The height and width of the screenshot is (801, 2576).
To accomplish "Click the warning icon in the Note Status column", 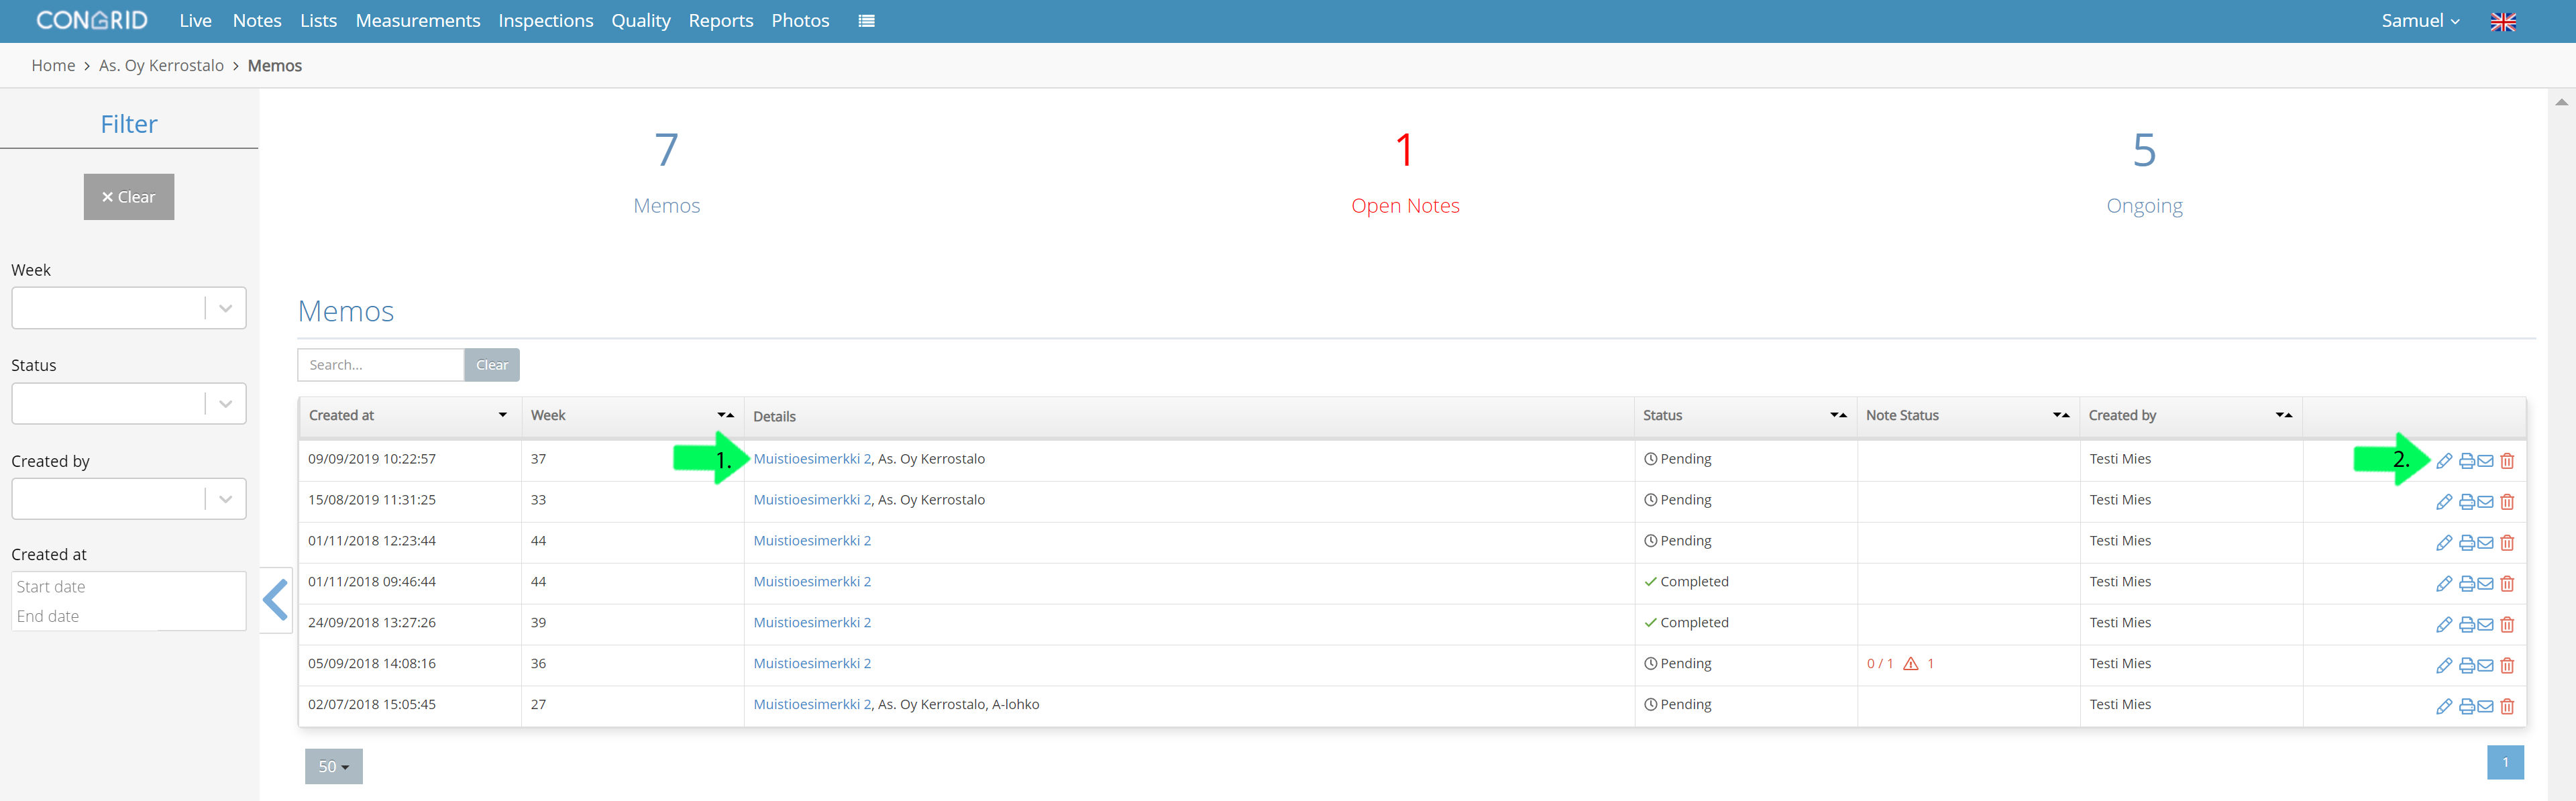I will coord(1910,664).
